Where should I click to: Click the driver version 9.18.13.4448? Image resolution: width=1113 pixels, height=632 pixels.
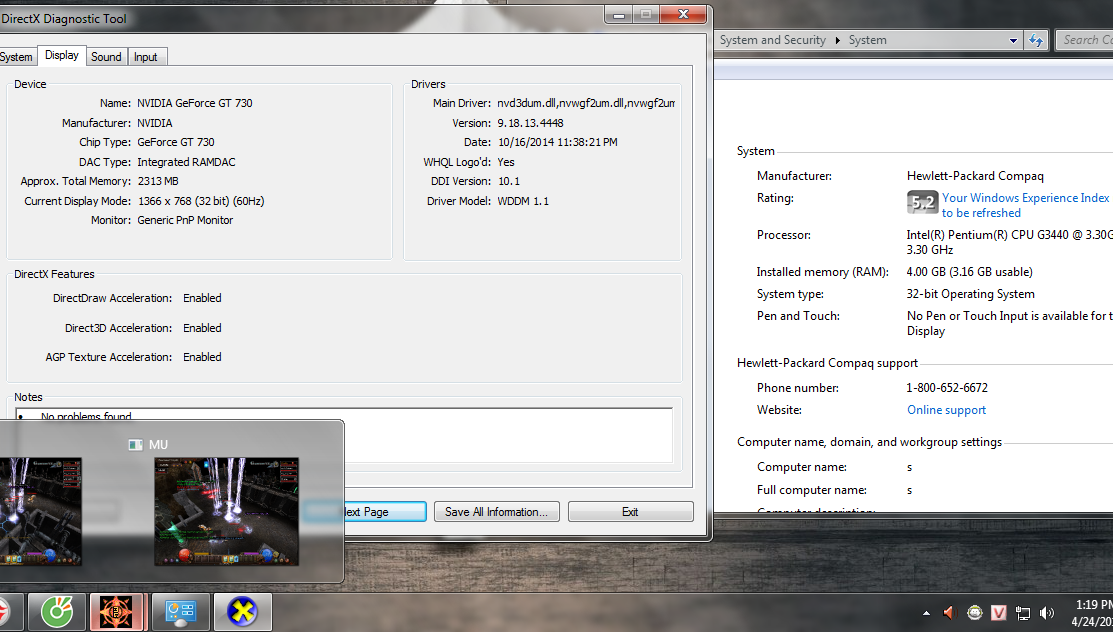(530, 123)
